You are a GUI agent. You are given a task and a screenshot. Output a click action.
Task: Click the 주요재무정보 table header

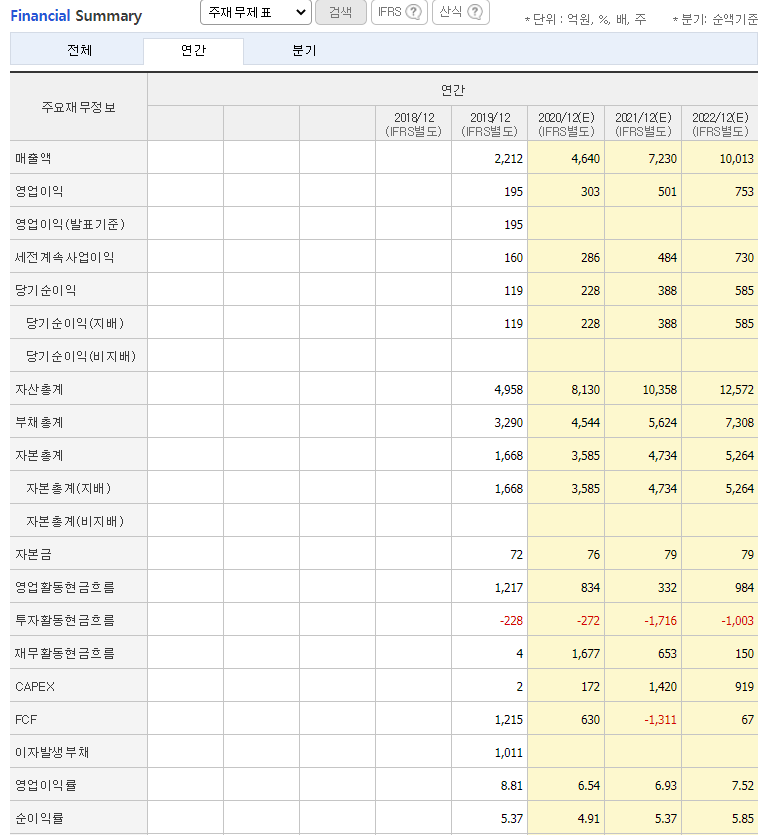pos(78,107)
